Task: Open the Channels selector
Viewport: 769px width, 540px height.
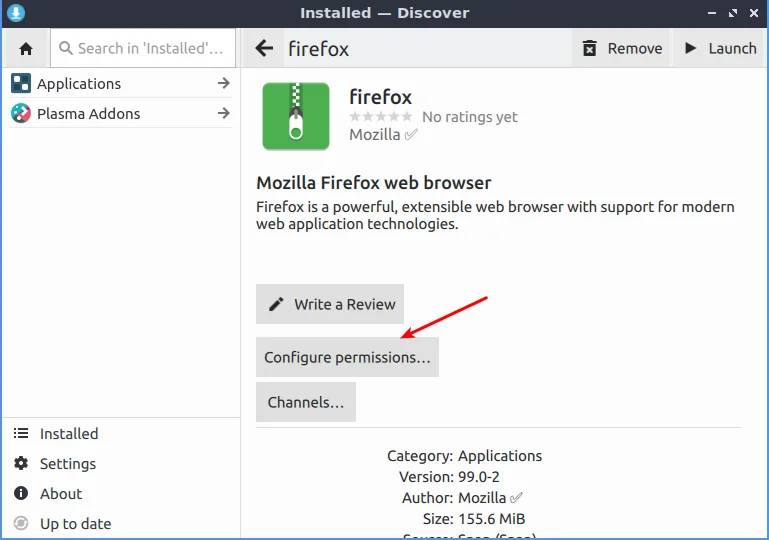Action: [306, 402]
